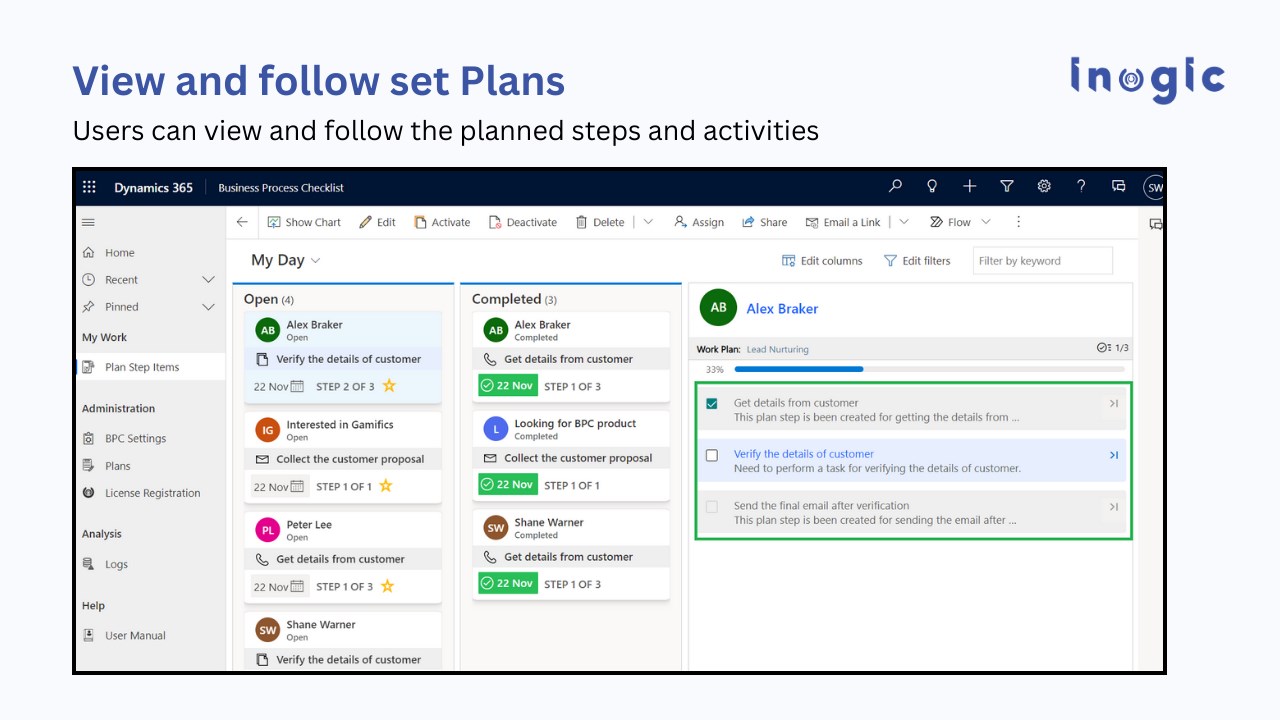The height and width of the screenshot is (720, 1280).
Task: Click the Open (4) column header
Action: click(x=269, y=299)
